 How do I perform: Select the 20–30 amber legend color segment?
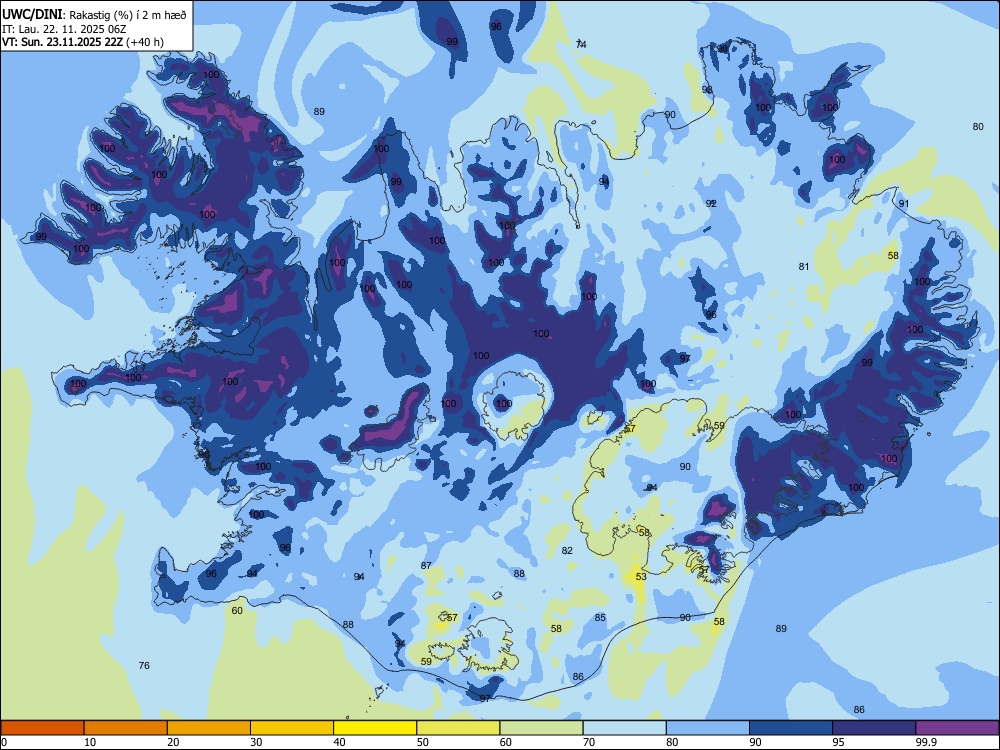point(209,728)
